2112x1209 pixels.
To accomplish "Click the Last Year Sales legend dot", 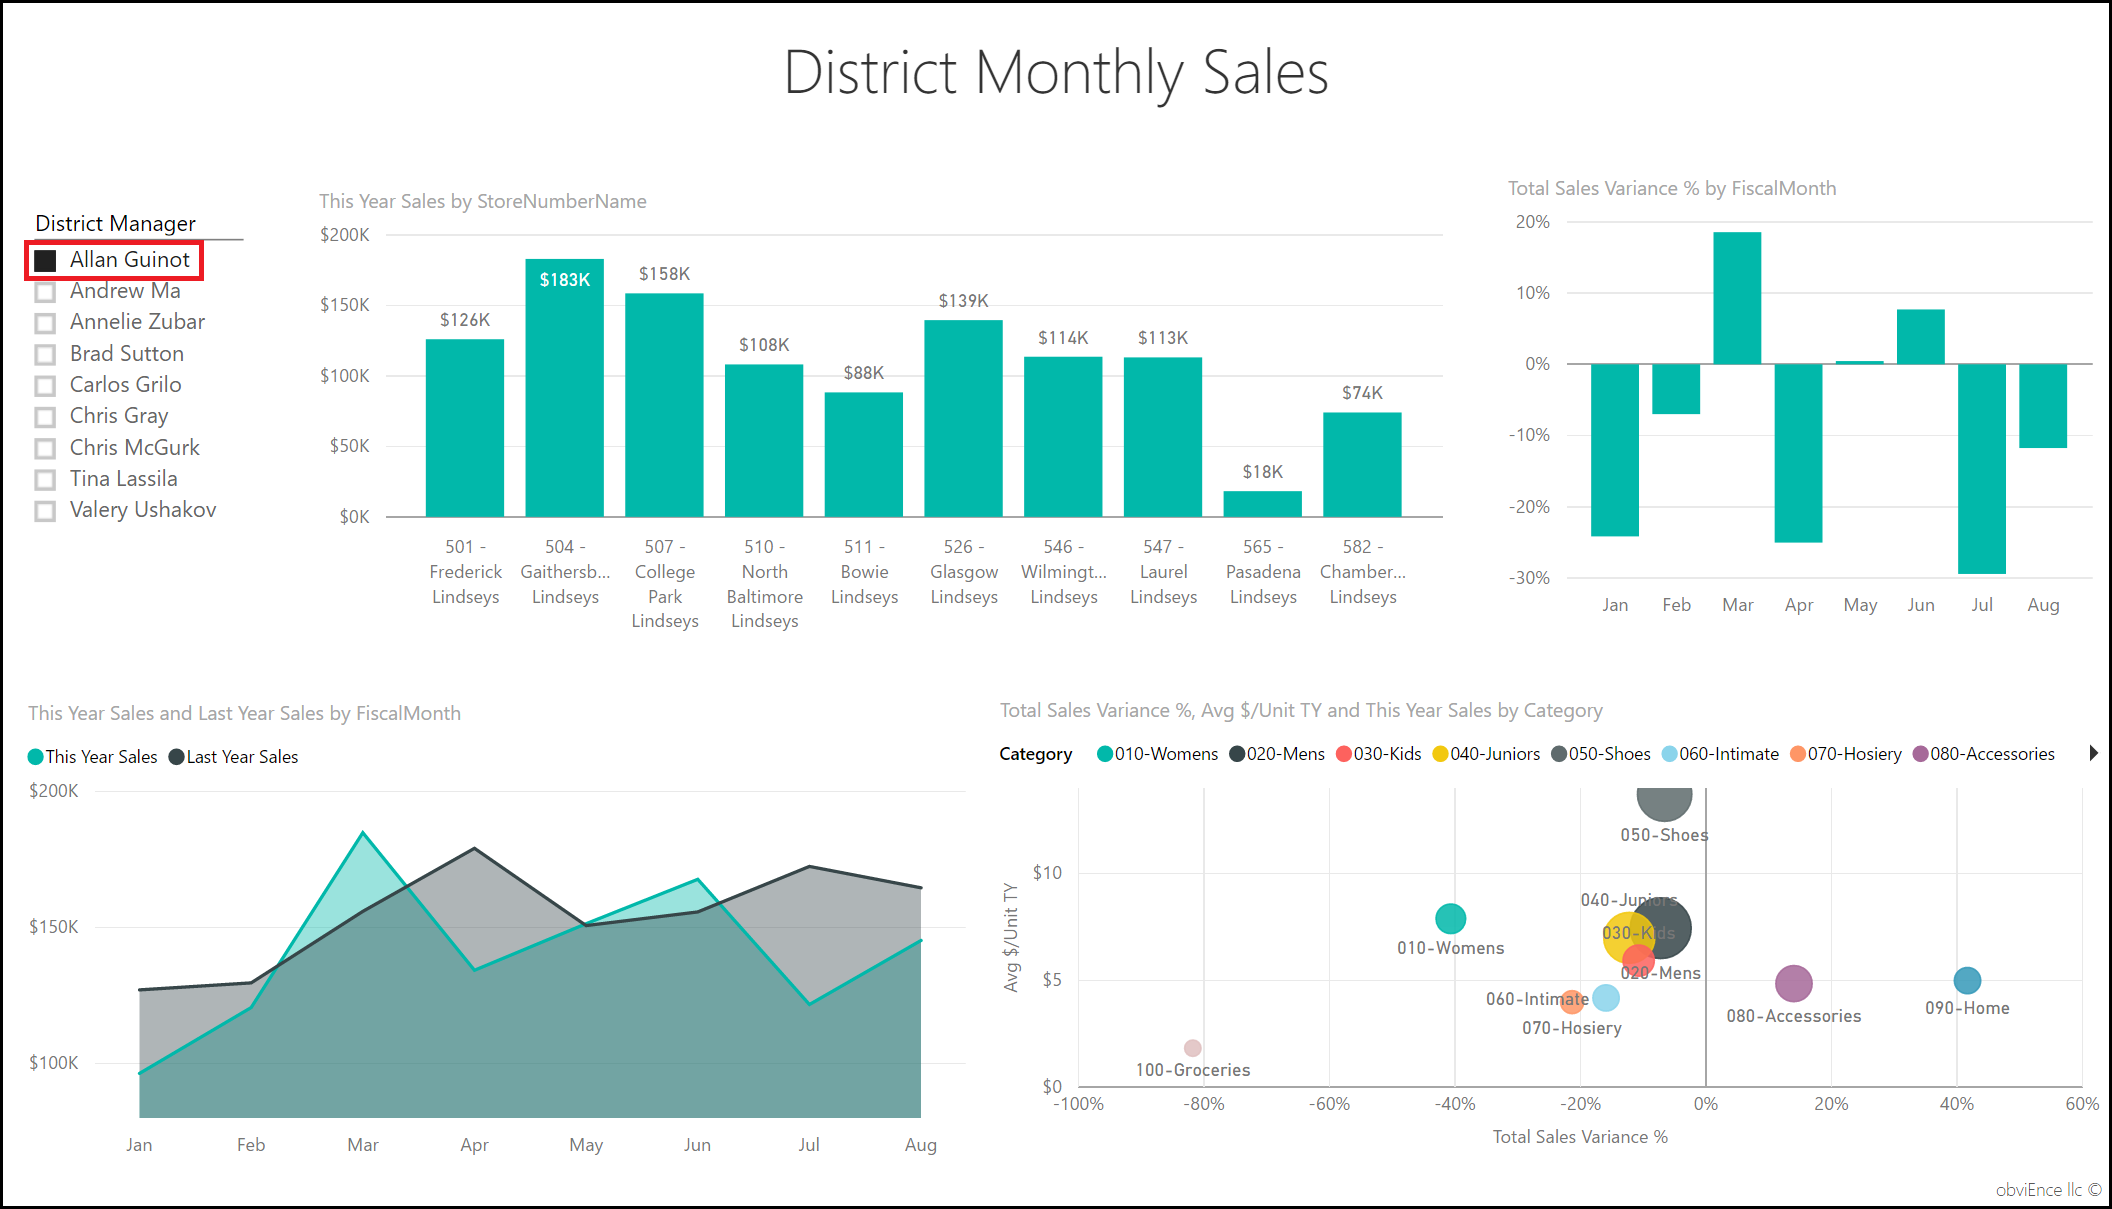I will click(x=177, y=758).
